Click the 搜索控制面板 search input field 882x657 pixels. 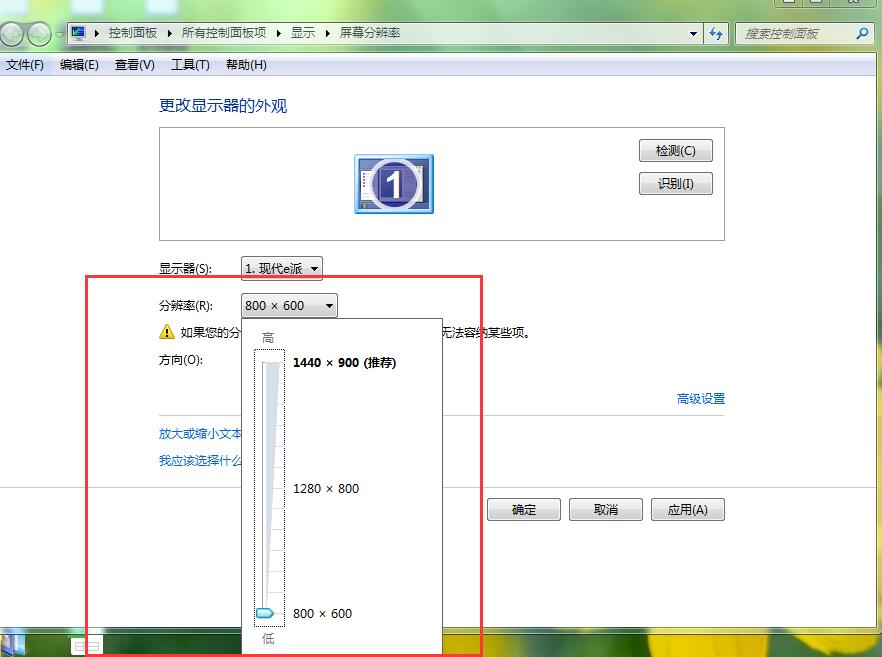(795, 33)
